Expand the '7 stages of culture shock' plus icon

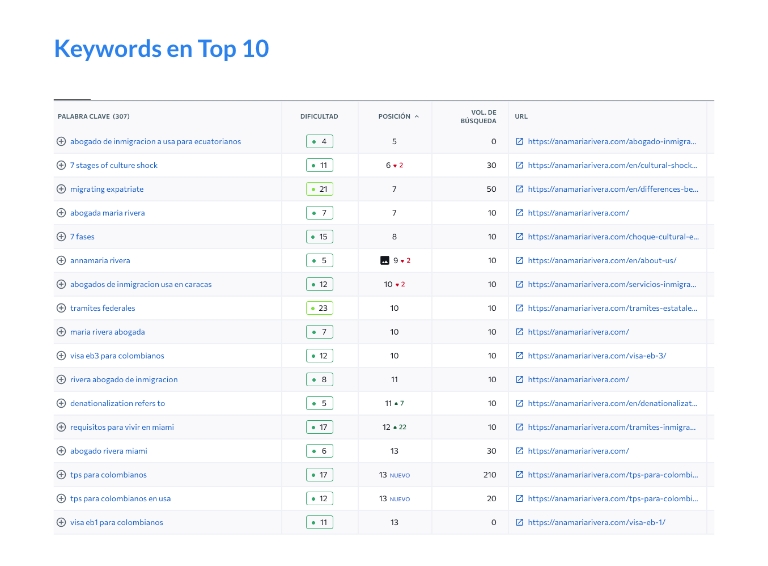tap(61, 165)
